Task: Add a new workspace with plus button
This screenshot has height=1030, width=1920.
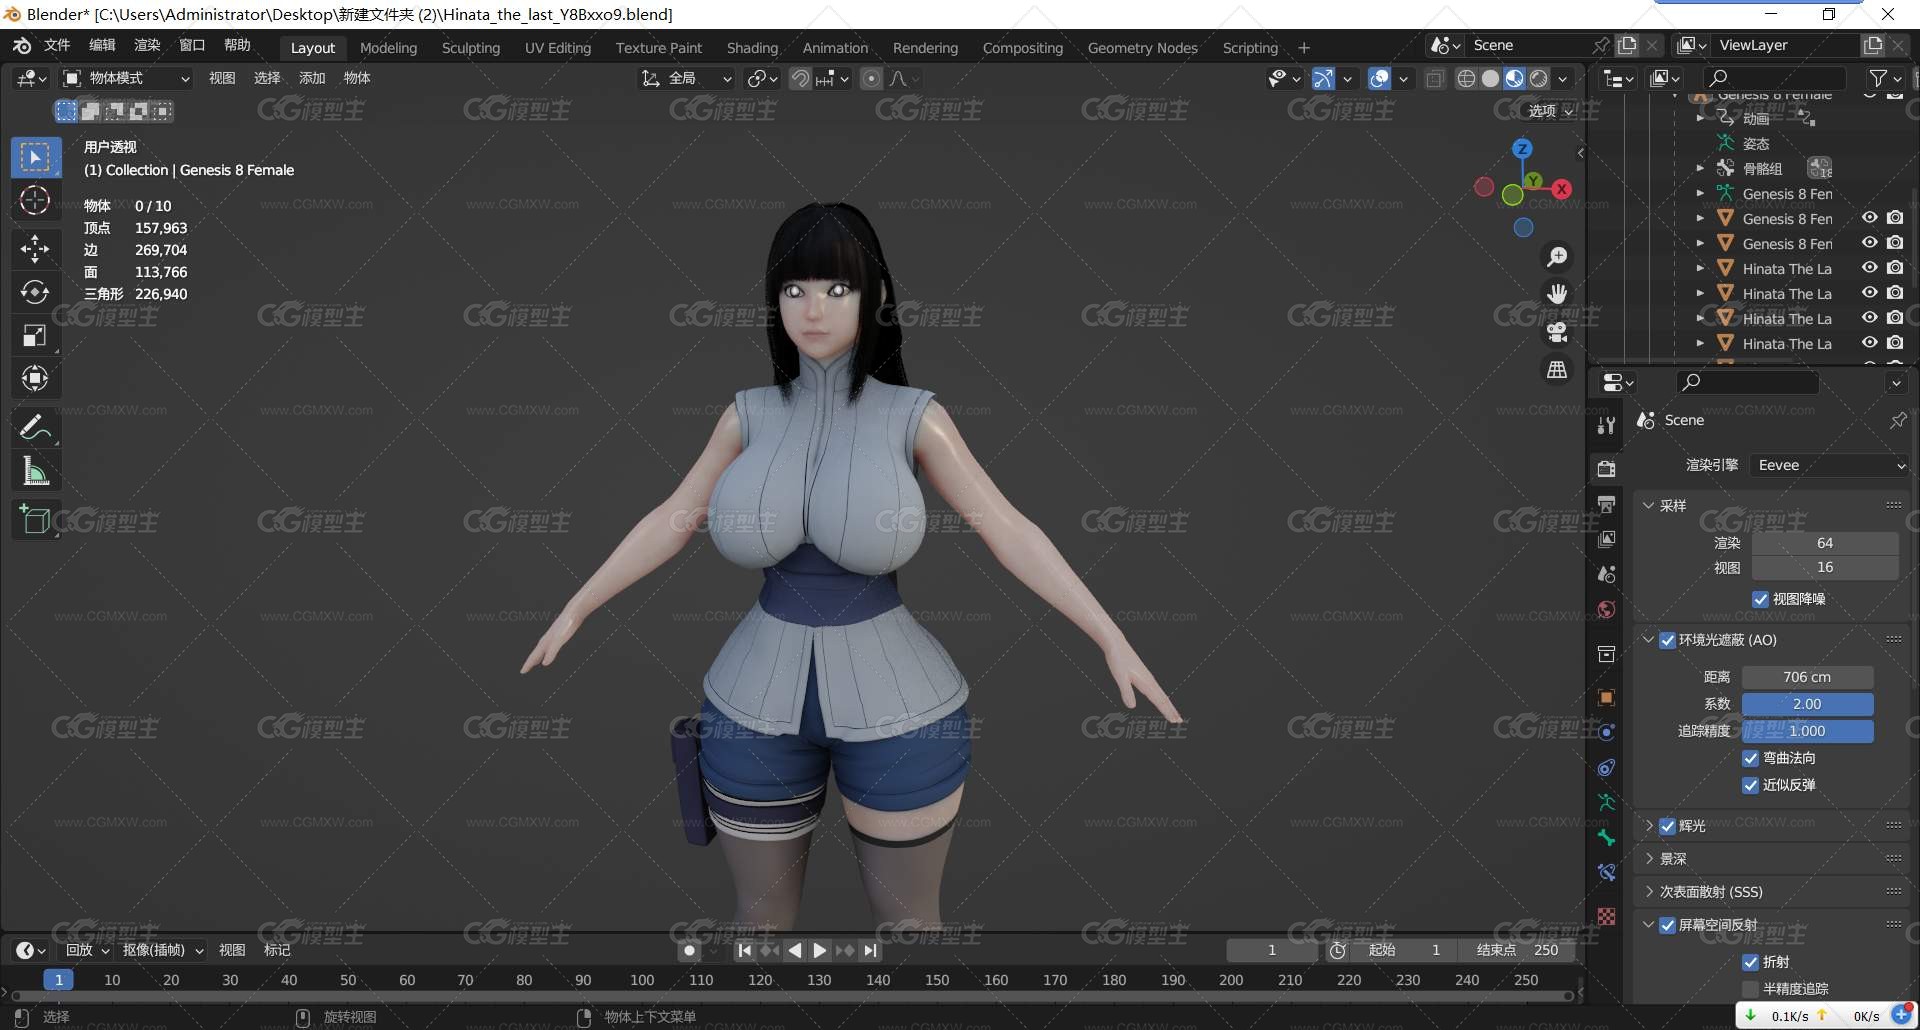Action: point(1304,48)
